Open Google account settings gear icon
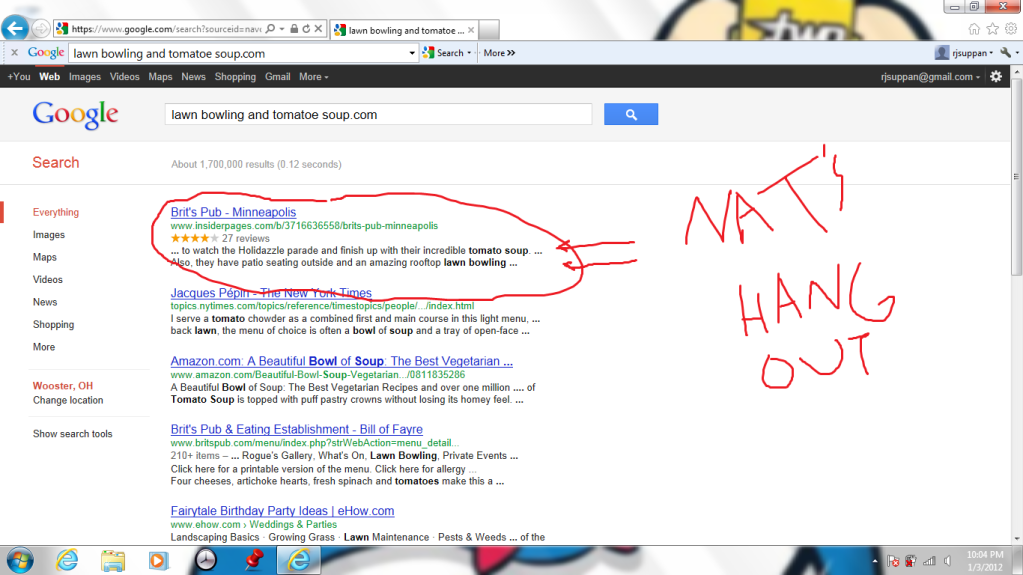 995,77
